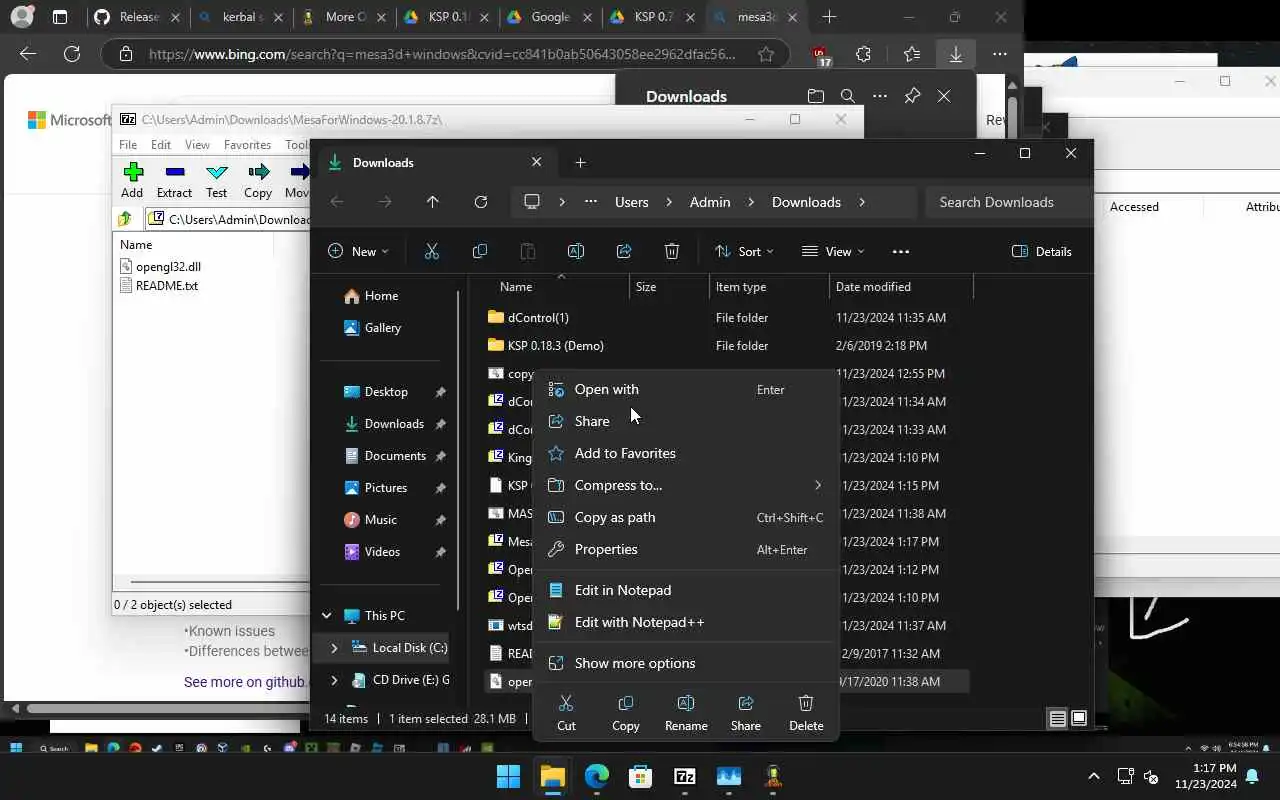Click the Search Downloads field

click(1008, 202)
